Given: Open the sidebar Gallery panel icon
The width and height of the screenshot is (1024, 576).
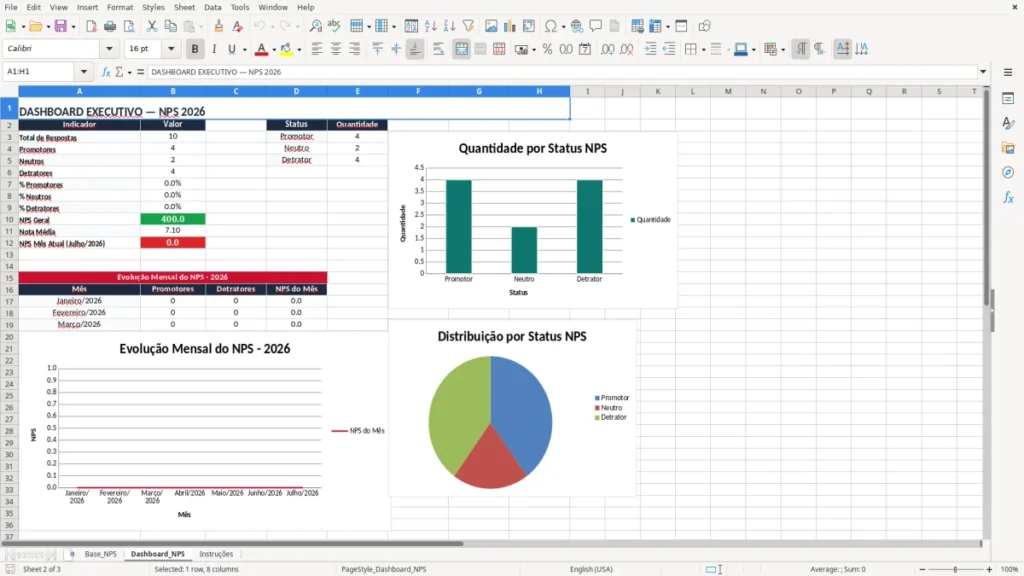Looking at the screenshot, I should pos(1008,148).
